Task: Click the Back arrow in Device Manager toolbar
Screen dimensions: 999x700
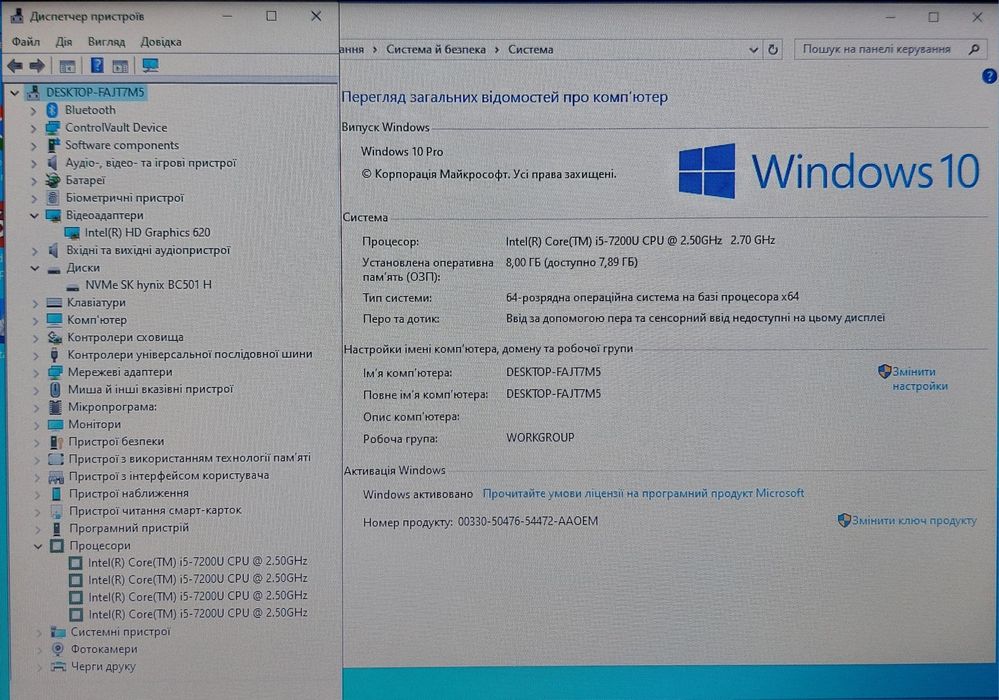Action: (15, 66)
